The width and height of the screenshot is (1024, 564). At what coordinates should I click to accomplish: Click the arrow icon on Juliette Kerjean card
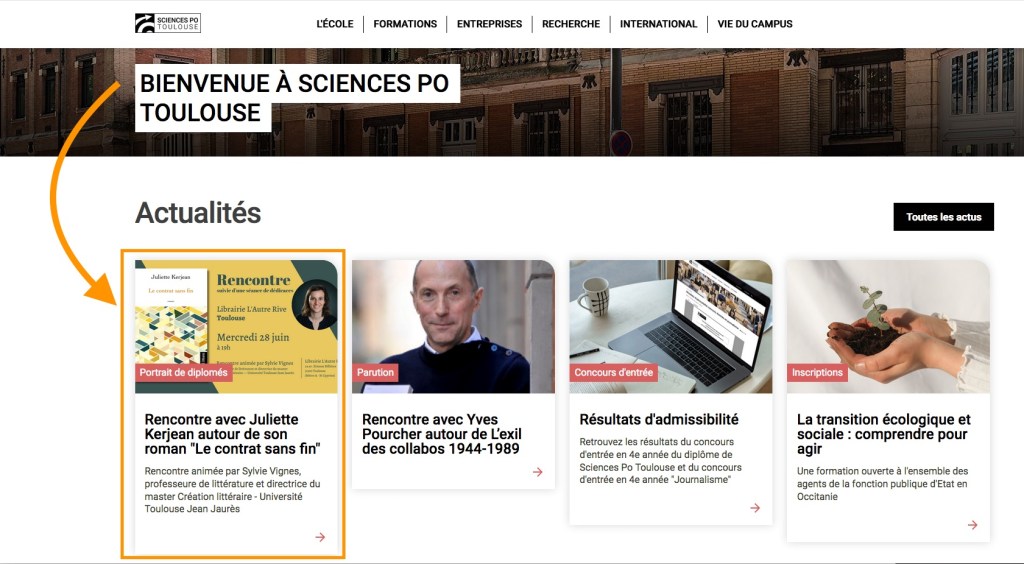coord(320,537)
